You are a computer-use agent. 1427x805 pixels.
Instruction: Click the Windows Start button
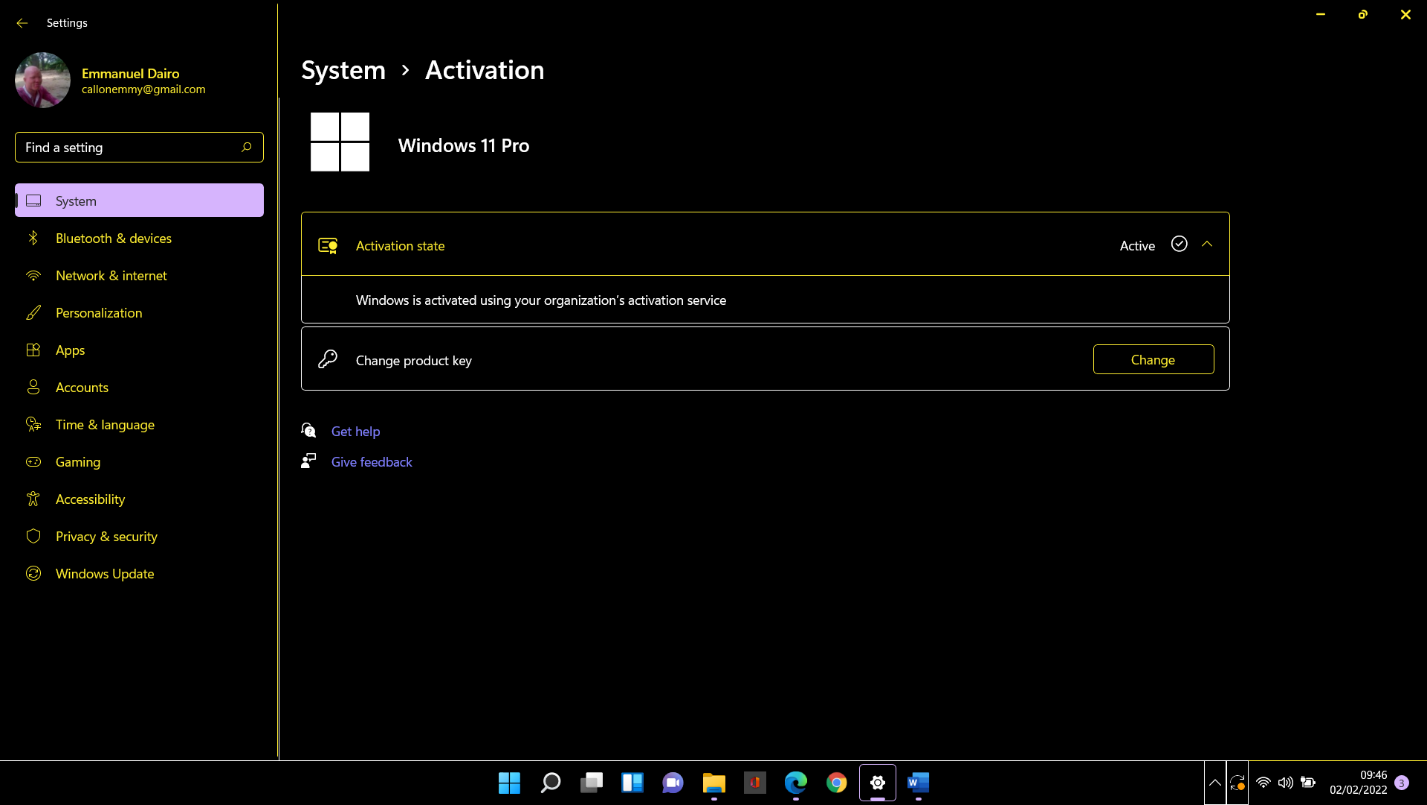509,783
